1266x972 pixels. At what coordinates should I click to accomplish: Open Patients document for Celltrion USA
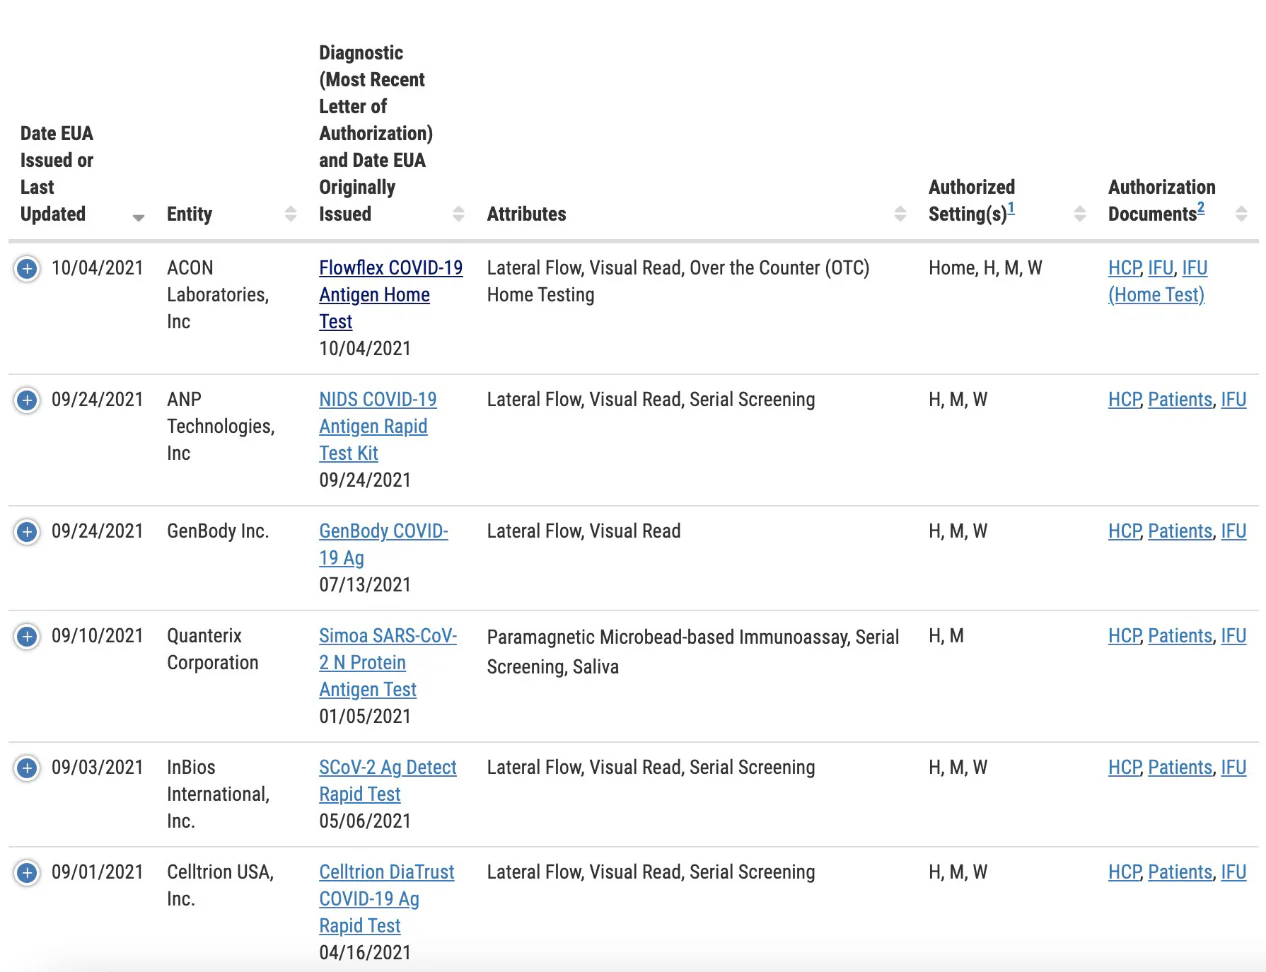click(1180, 873)
